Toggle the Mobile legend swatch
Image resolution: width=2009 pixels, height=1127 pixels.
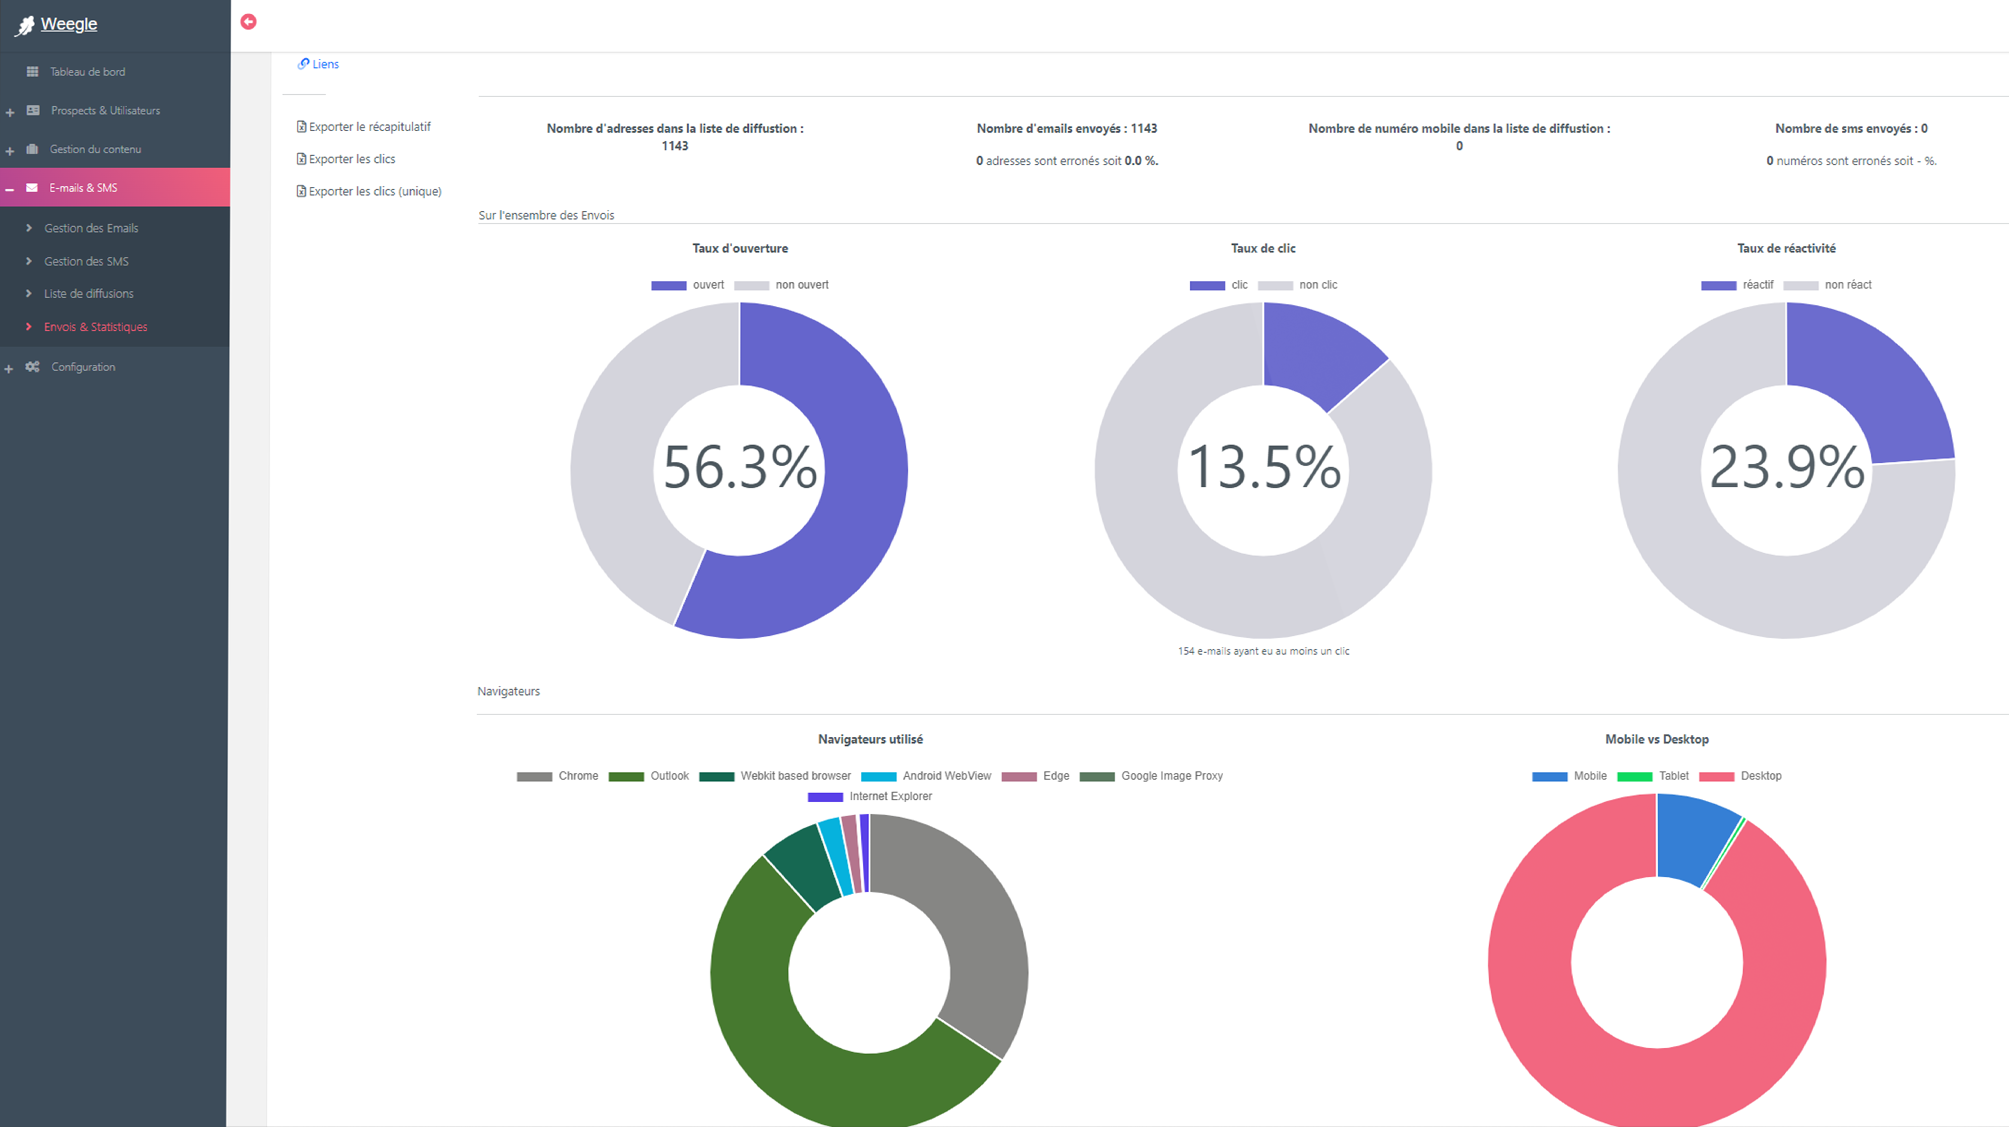pyautogui.click(x=1549, y=777)
